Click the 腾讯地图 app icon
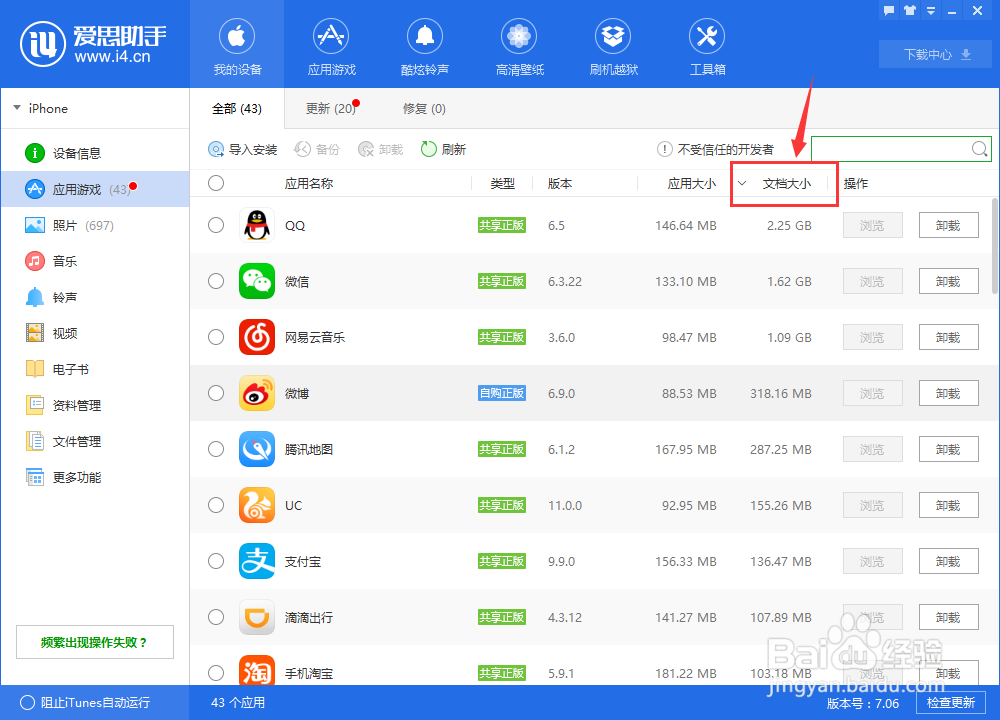Image resolution: width=1000 pixels, height=720 pixels. (256, 449)
